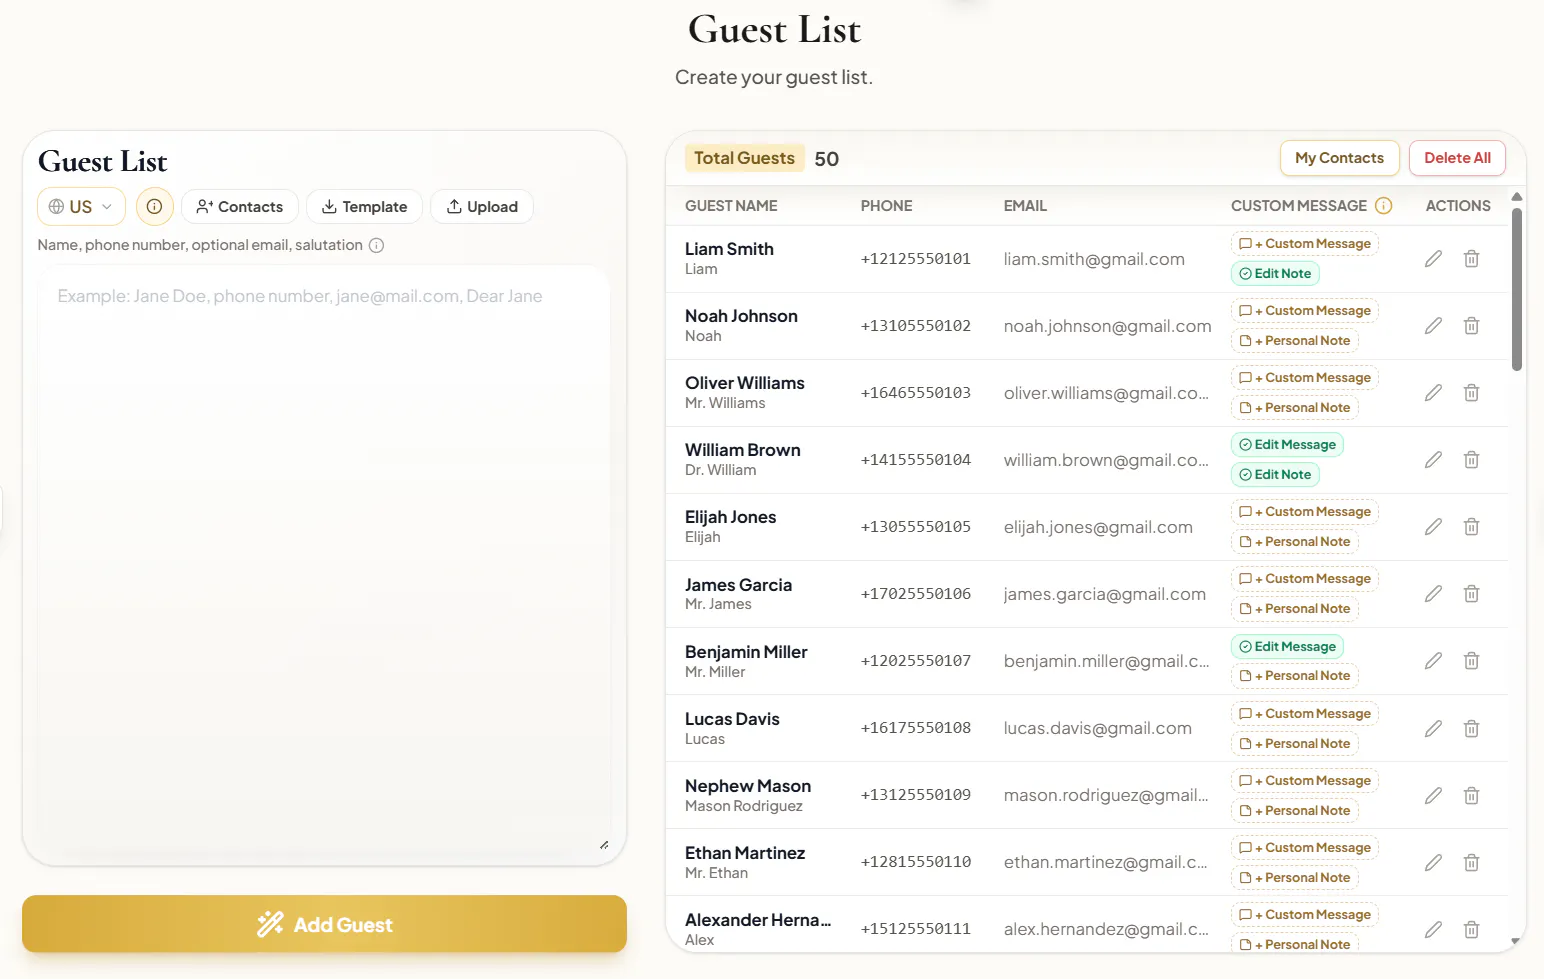Image resolution: width=1544 pixels, height=979 pixels.
Task: Delete Benjamin Miller trash icon
Action: 1471,661
